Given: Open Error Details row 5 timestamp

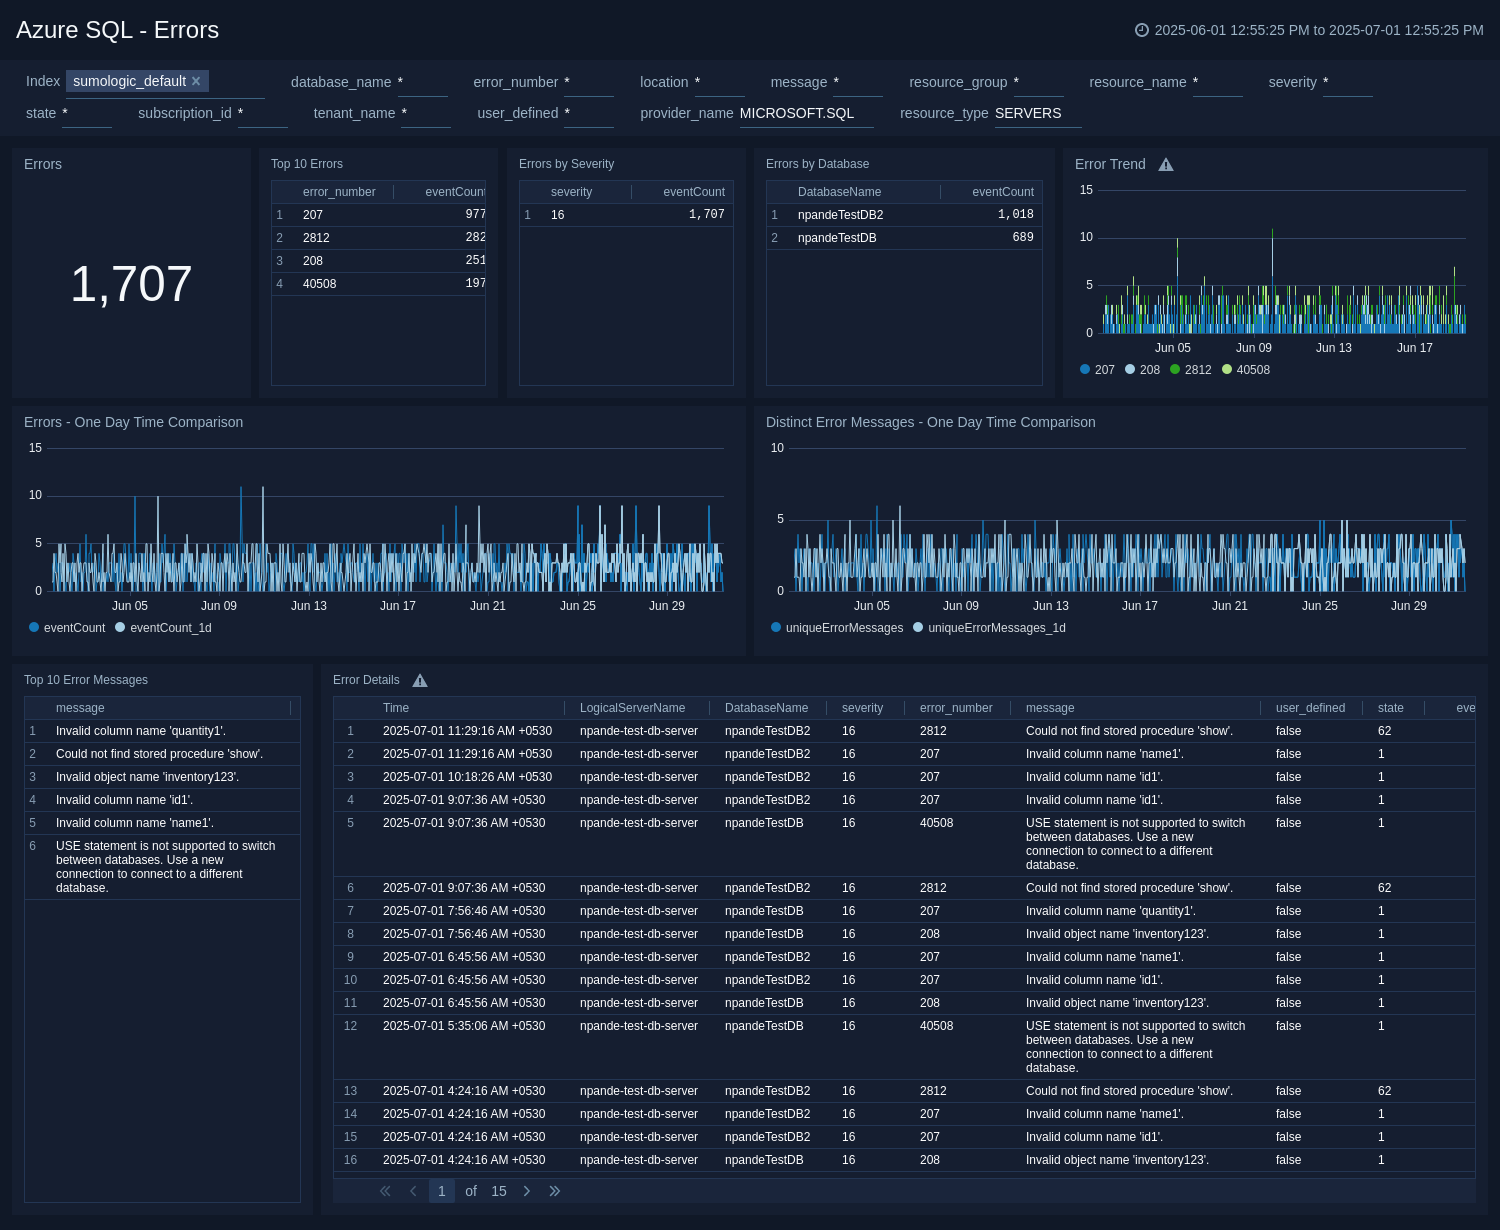Looking at the screenshot, I should pos(464,823).
